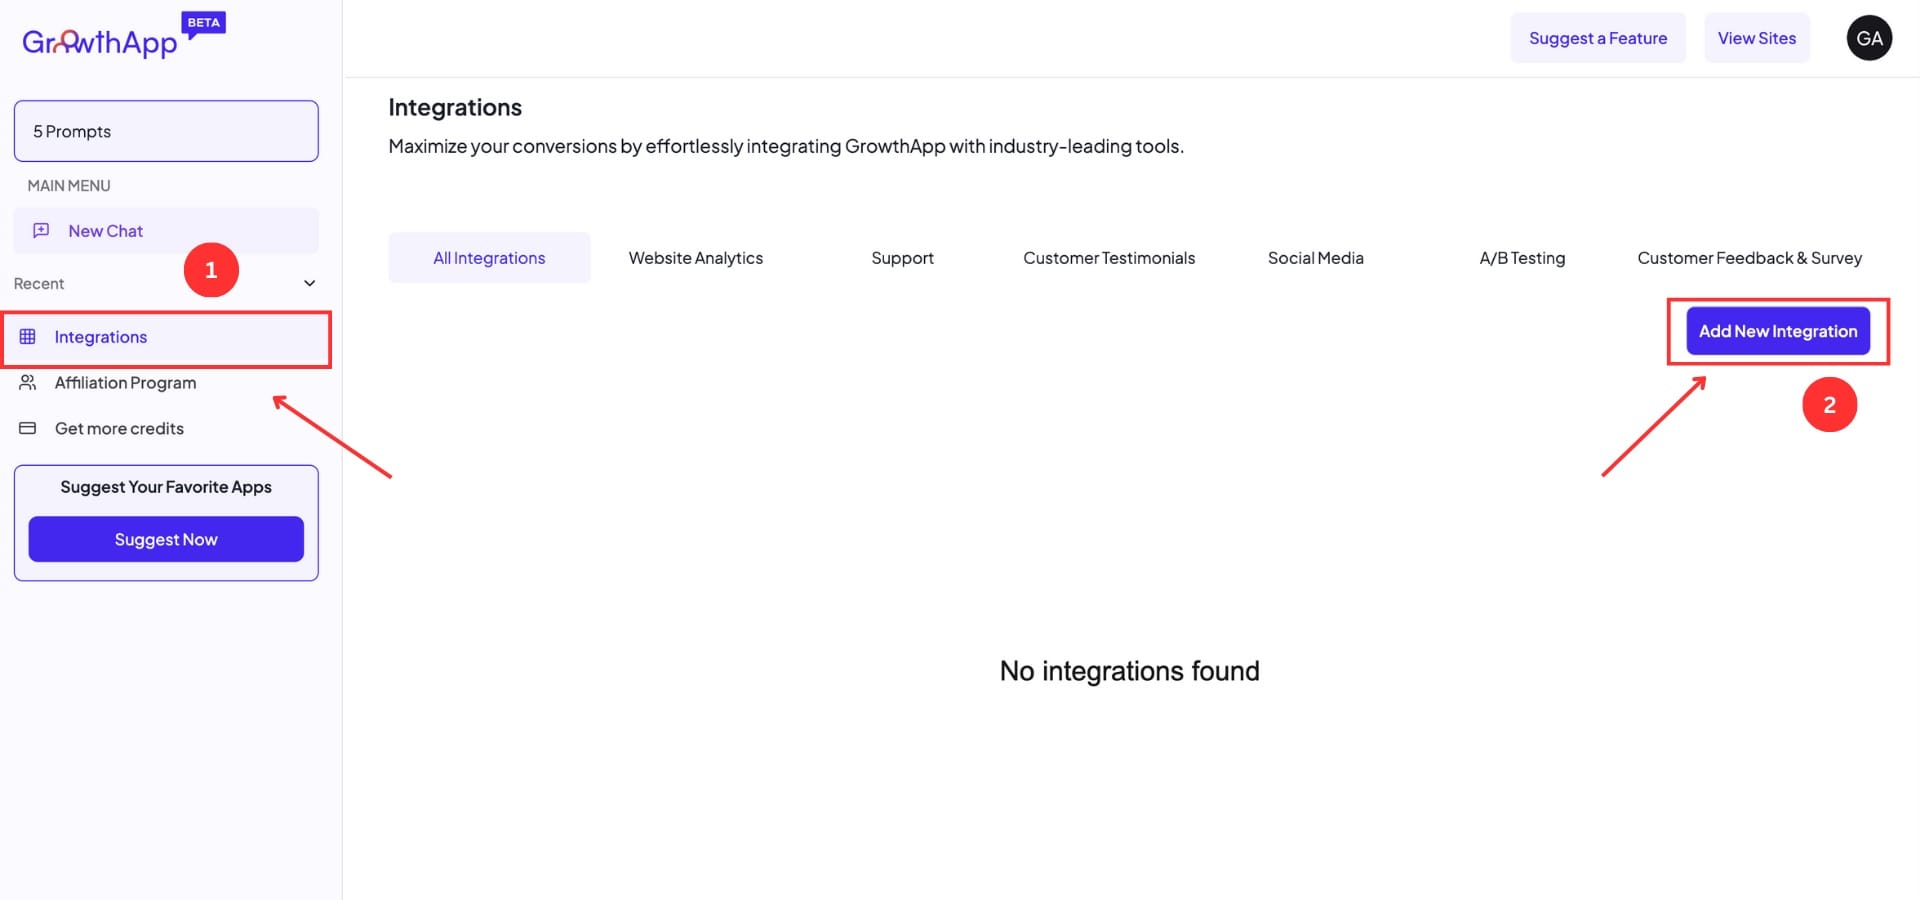Click the Integrations page heading
The image size is (1920, 900).
455,108
